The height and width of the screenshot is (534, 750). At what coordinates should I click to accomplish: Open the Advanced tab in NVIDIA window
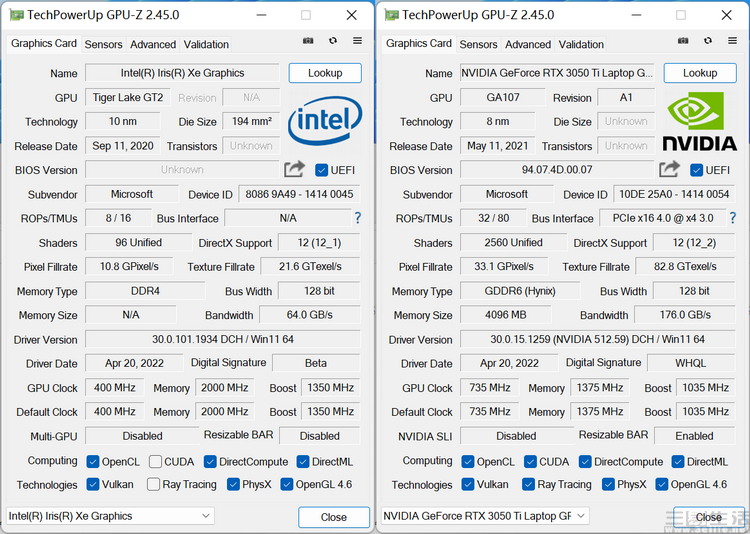point(527,44)
